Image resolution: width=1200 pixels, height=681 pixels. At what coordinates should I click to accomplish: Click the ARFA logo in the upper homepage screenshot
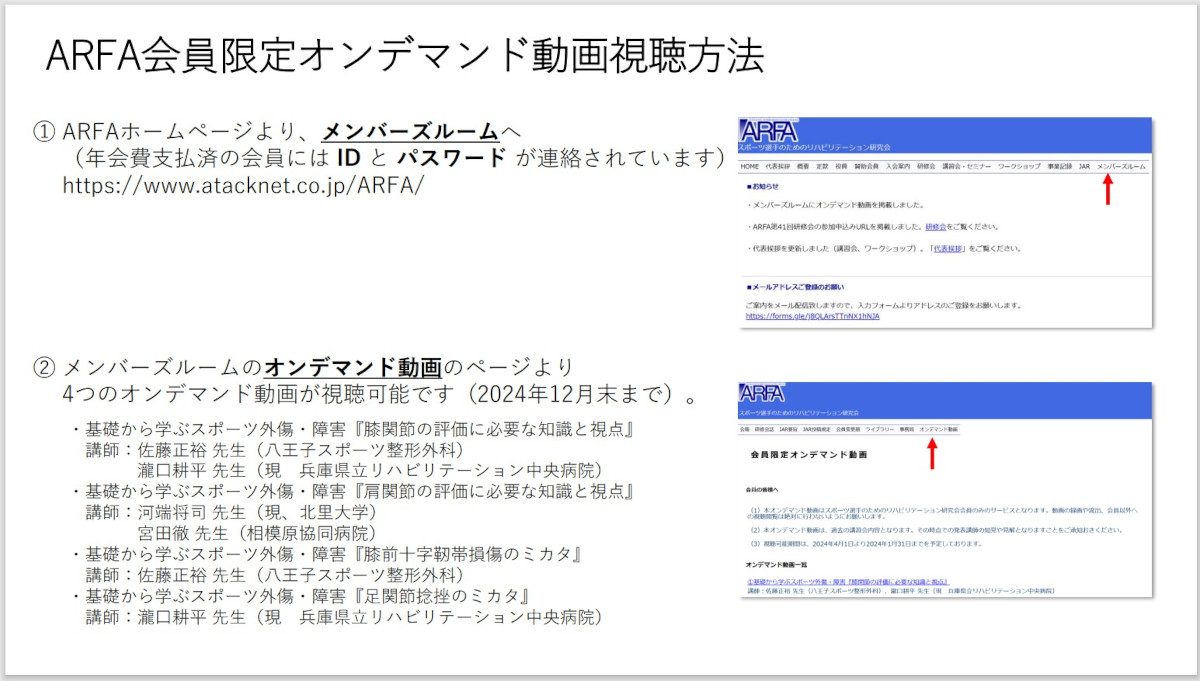click(x=770, y=132)
